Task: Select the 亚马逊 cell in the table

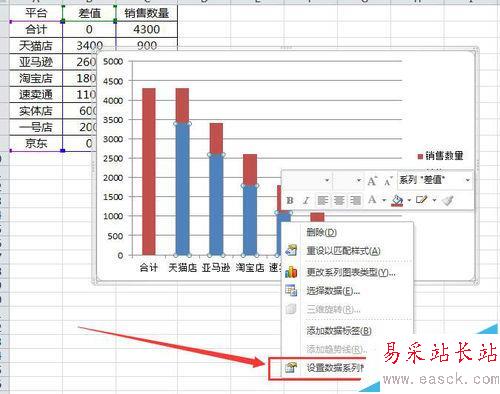Action: 36,62
